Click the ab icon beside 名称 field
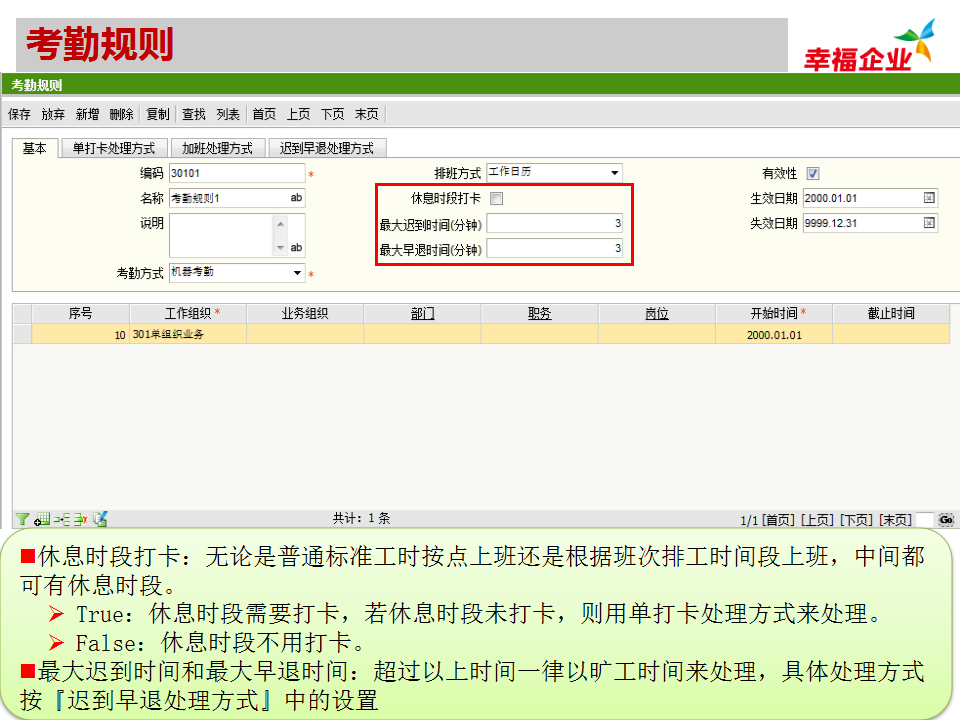This screenshot has width=960, height=720. 296,198
